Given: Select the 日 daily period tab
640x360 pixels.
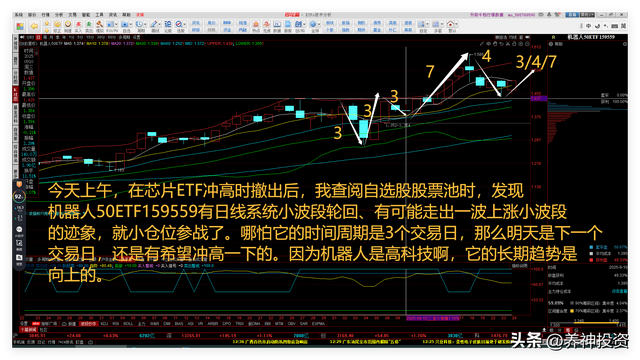Looking at the screenshot, I should (38, 37).
